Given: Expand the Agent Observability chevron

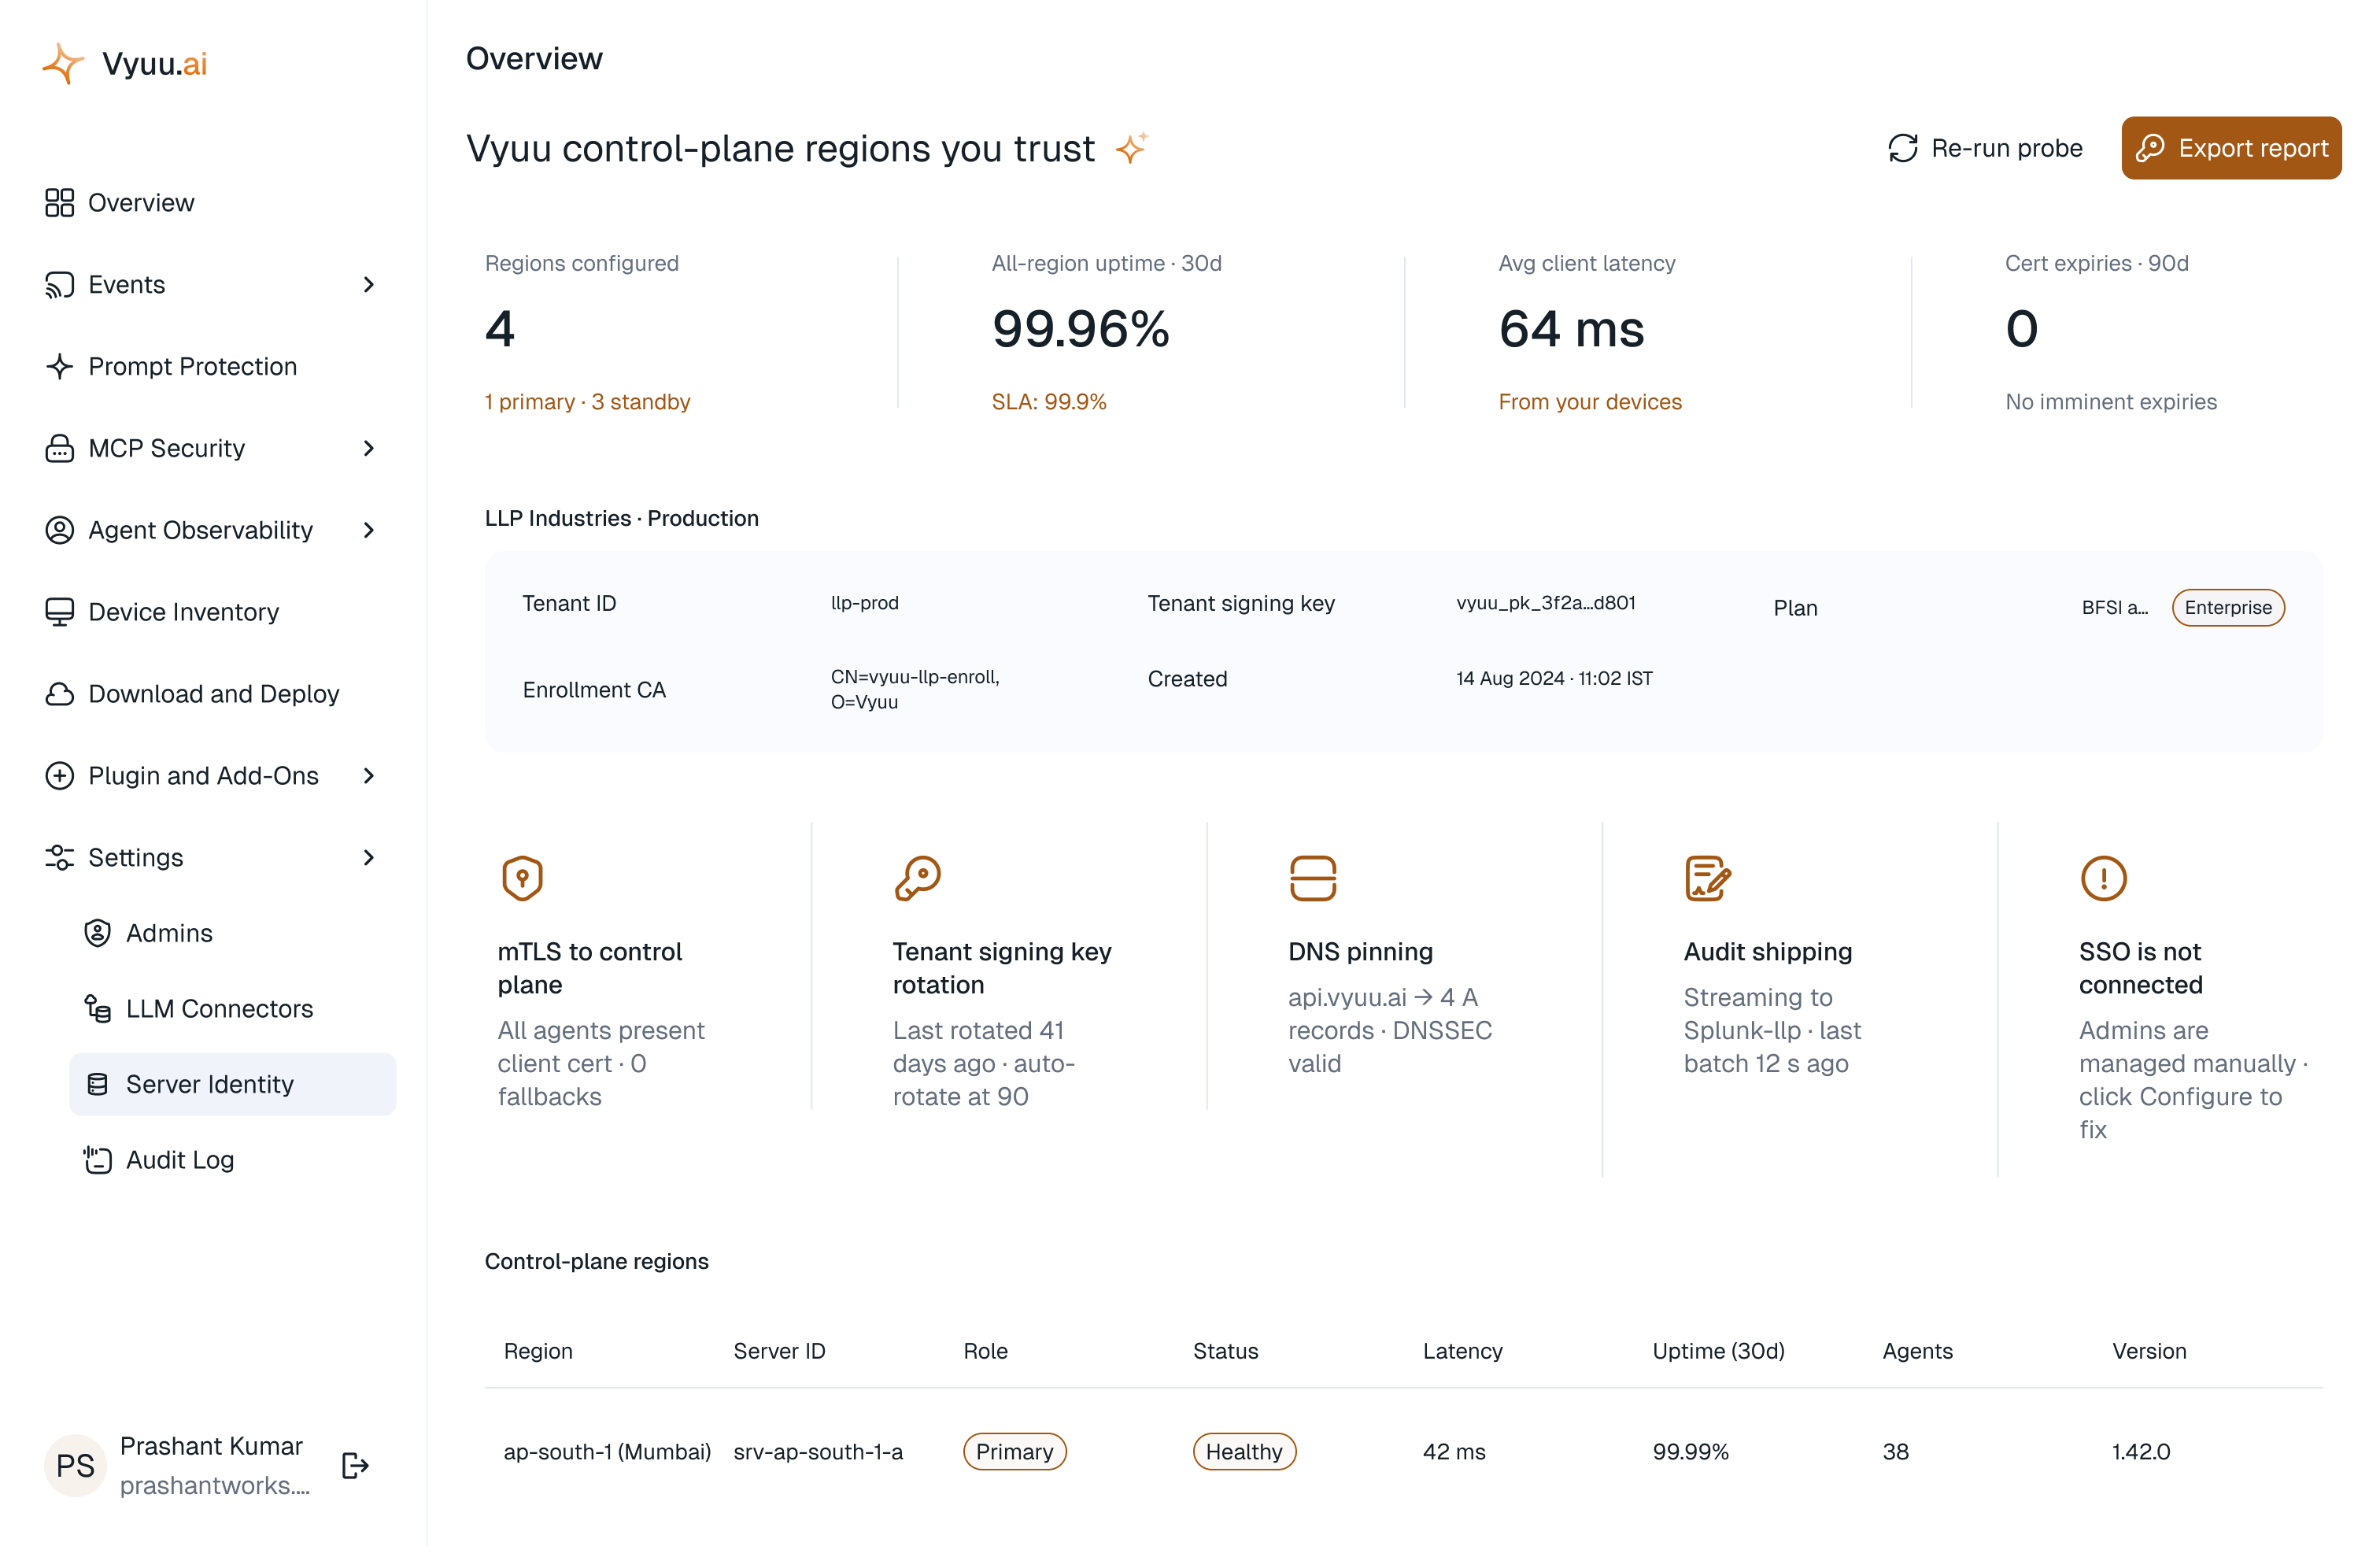Looking at the screenshot, I should pyautogui.click(x=369, y=530).
